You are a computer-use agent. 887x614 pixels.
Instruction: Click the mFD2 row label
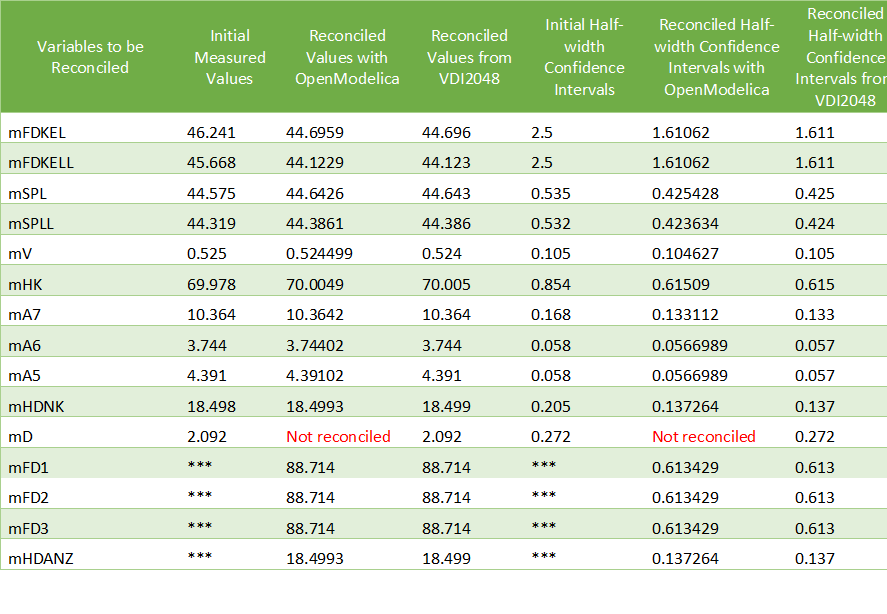(28, 498)
